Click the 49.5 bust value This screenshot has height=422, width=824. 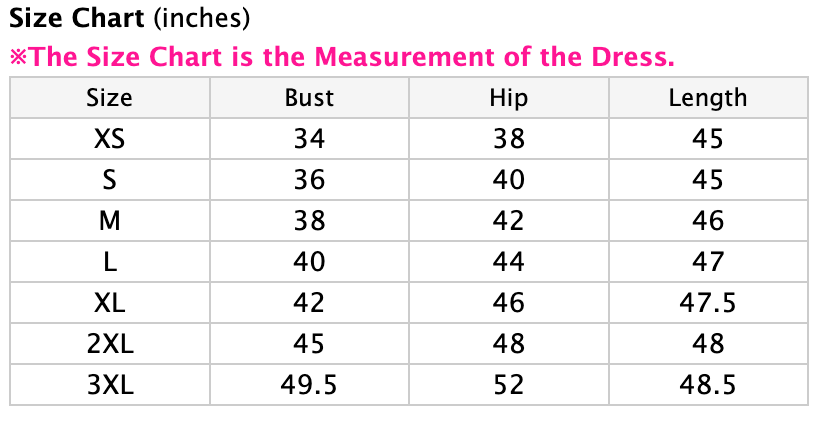(309, 385)
